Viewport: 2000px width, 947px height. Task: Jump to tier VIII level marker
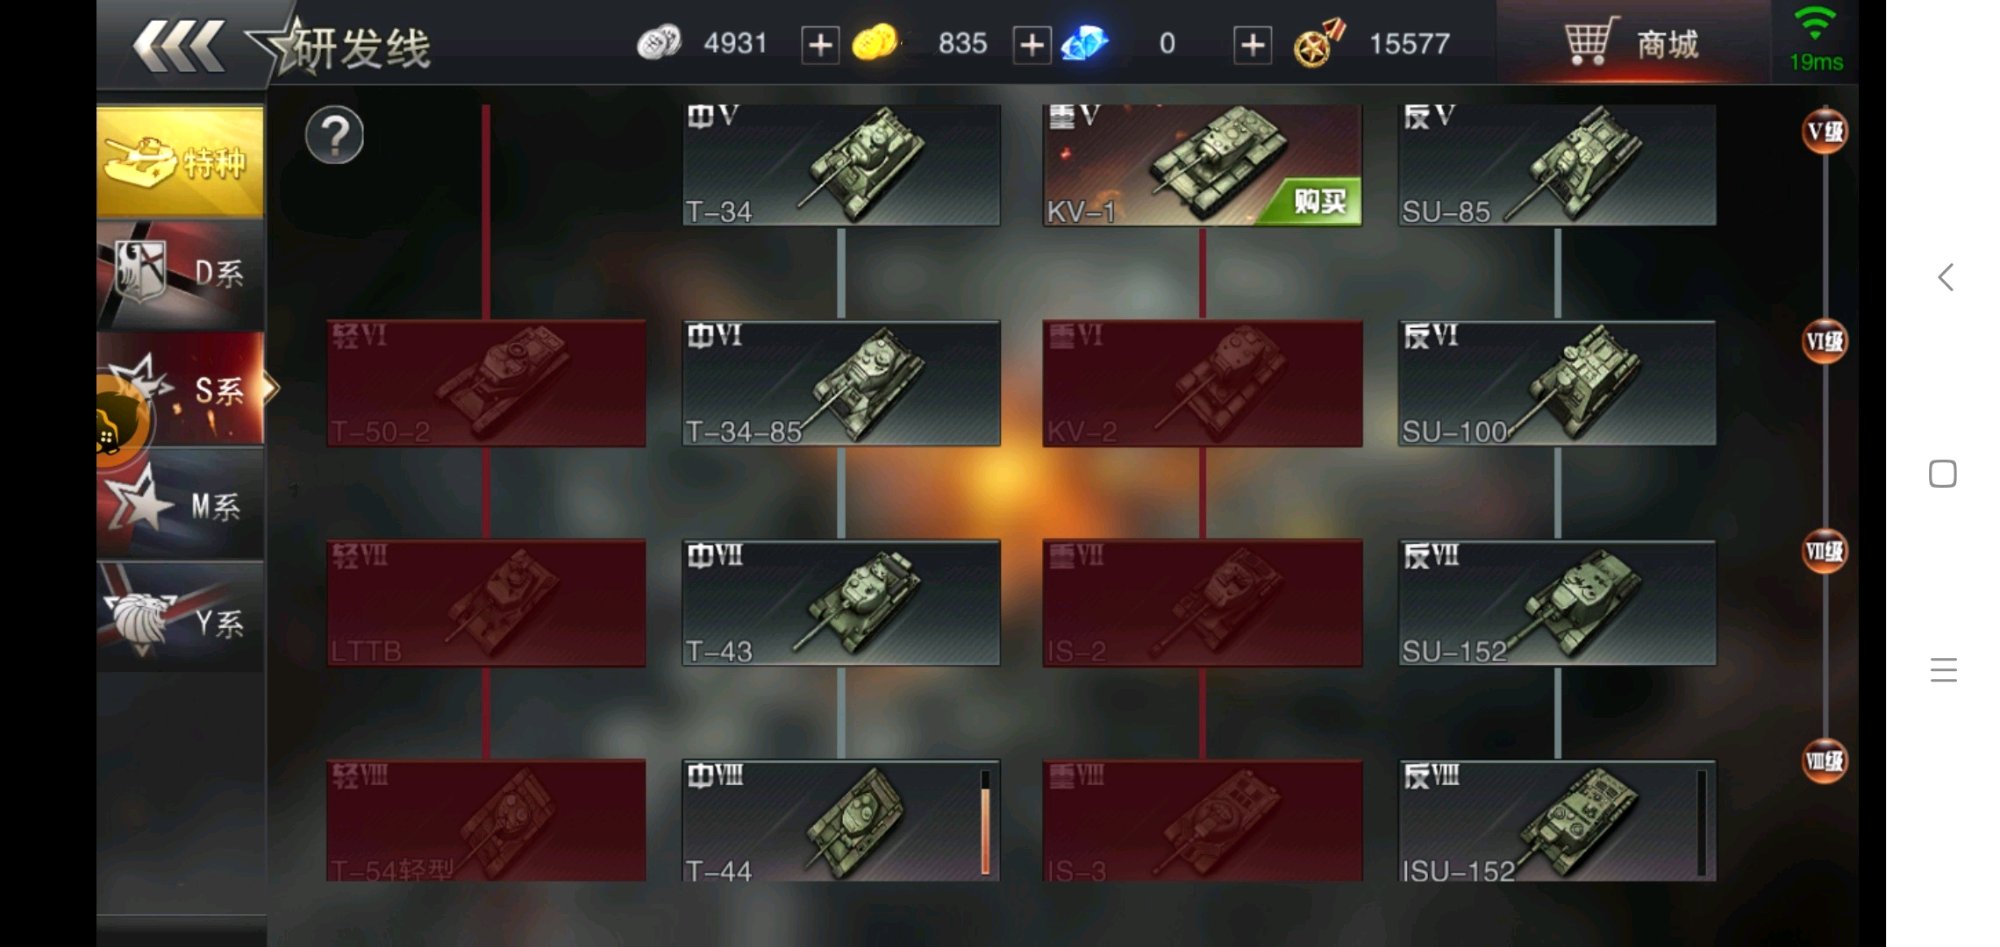tap(1825, 762)
